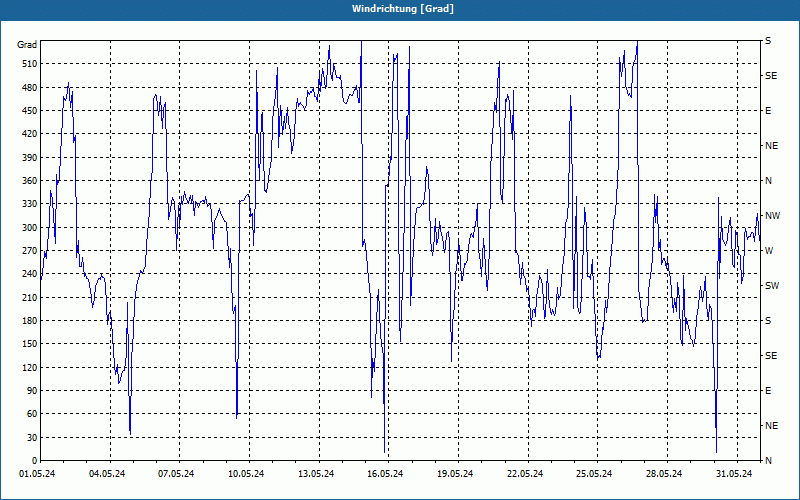Click the Grad axis unit label
This screenshot has height=500, width=800.
pos(27,45)
